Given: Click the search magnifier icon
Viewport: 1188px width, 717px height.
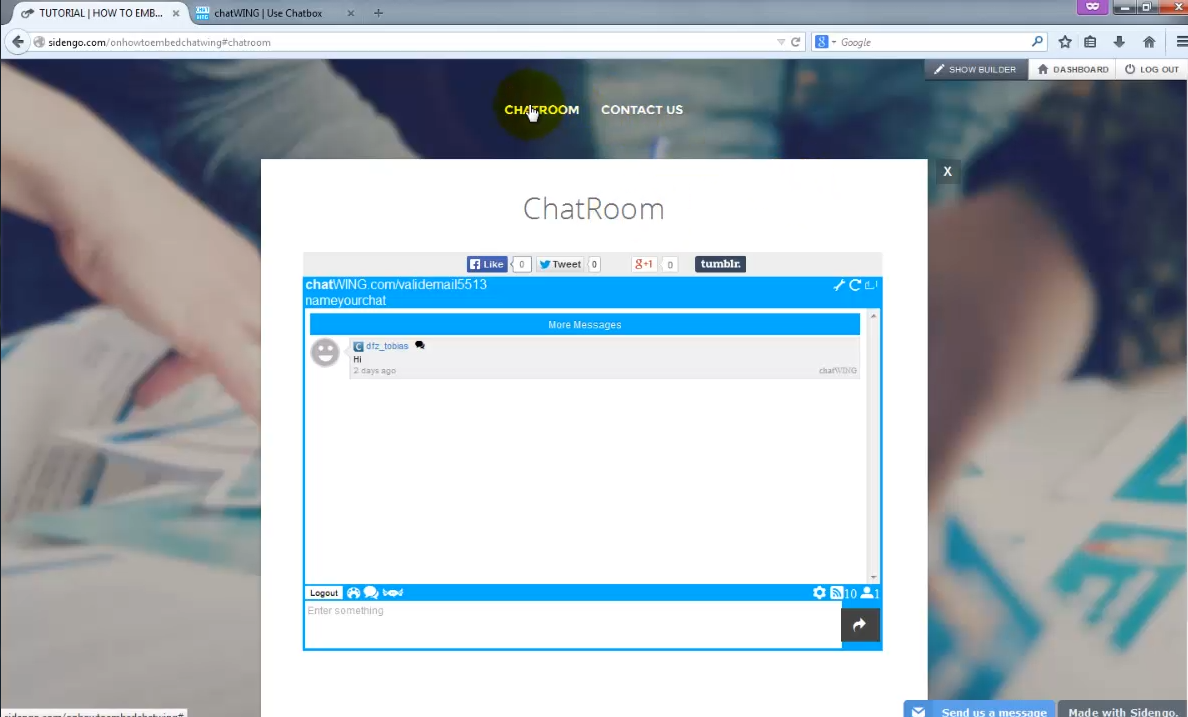Looking at the screenshot, I should 1037,42.
